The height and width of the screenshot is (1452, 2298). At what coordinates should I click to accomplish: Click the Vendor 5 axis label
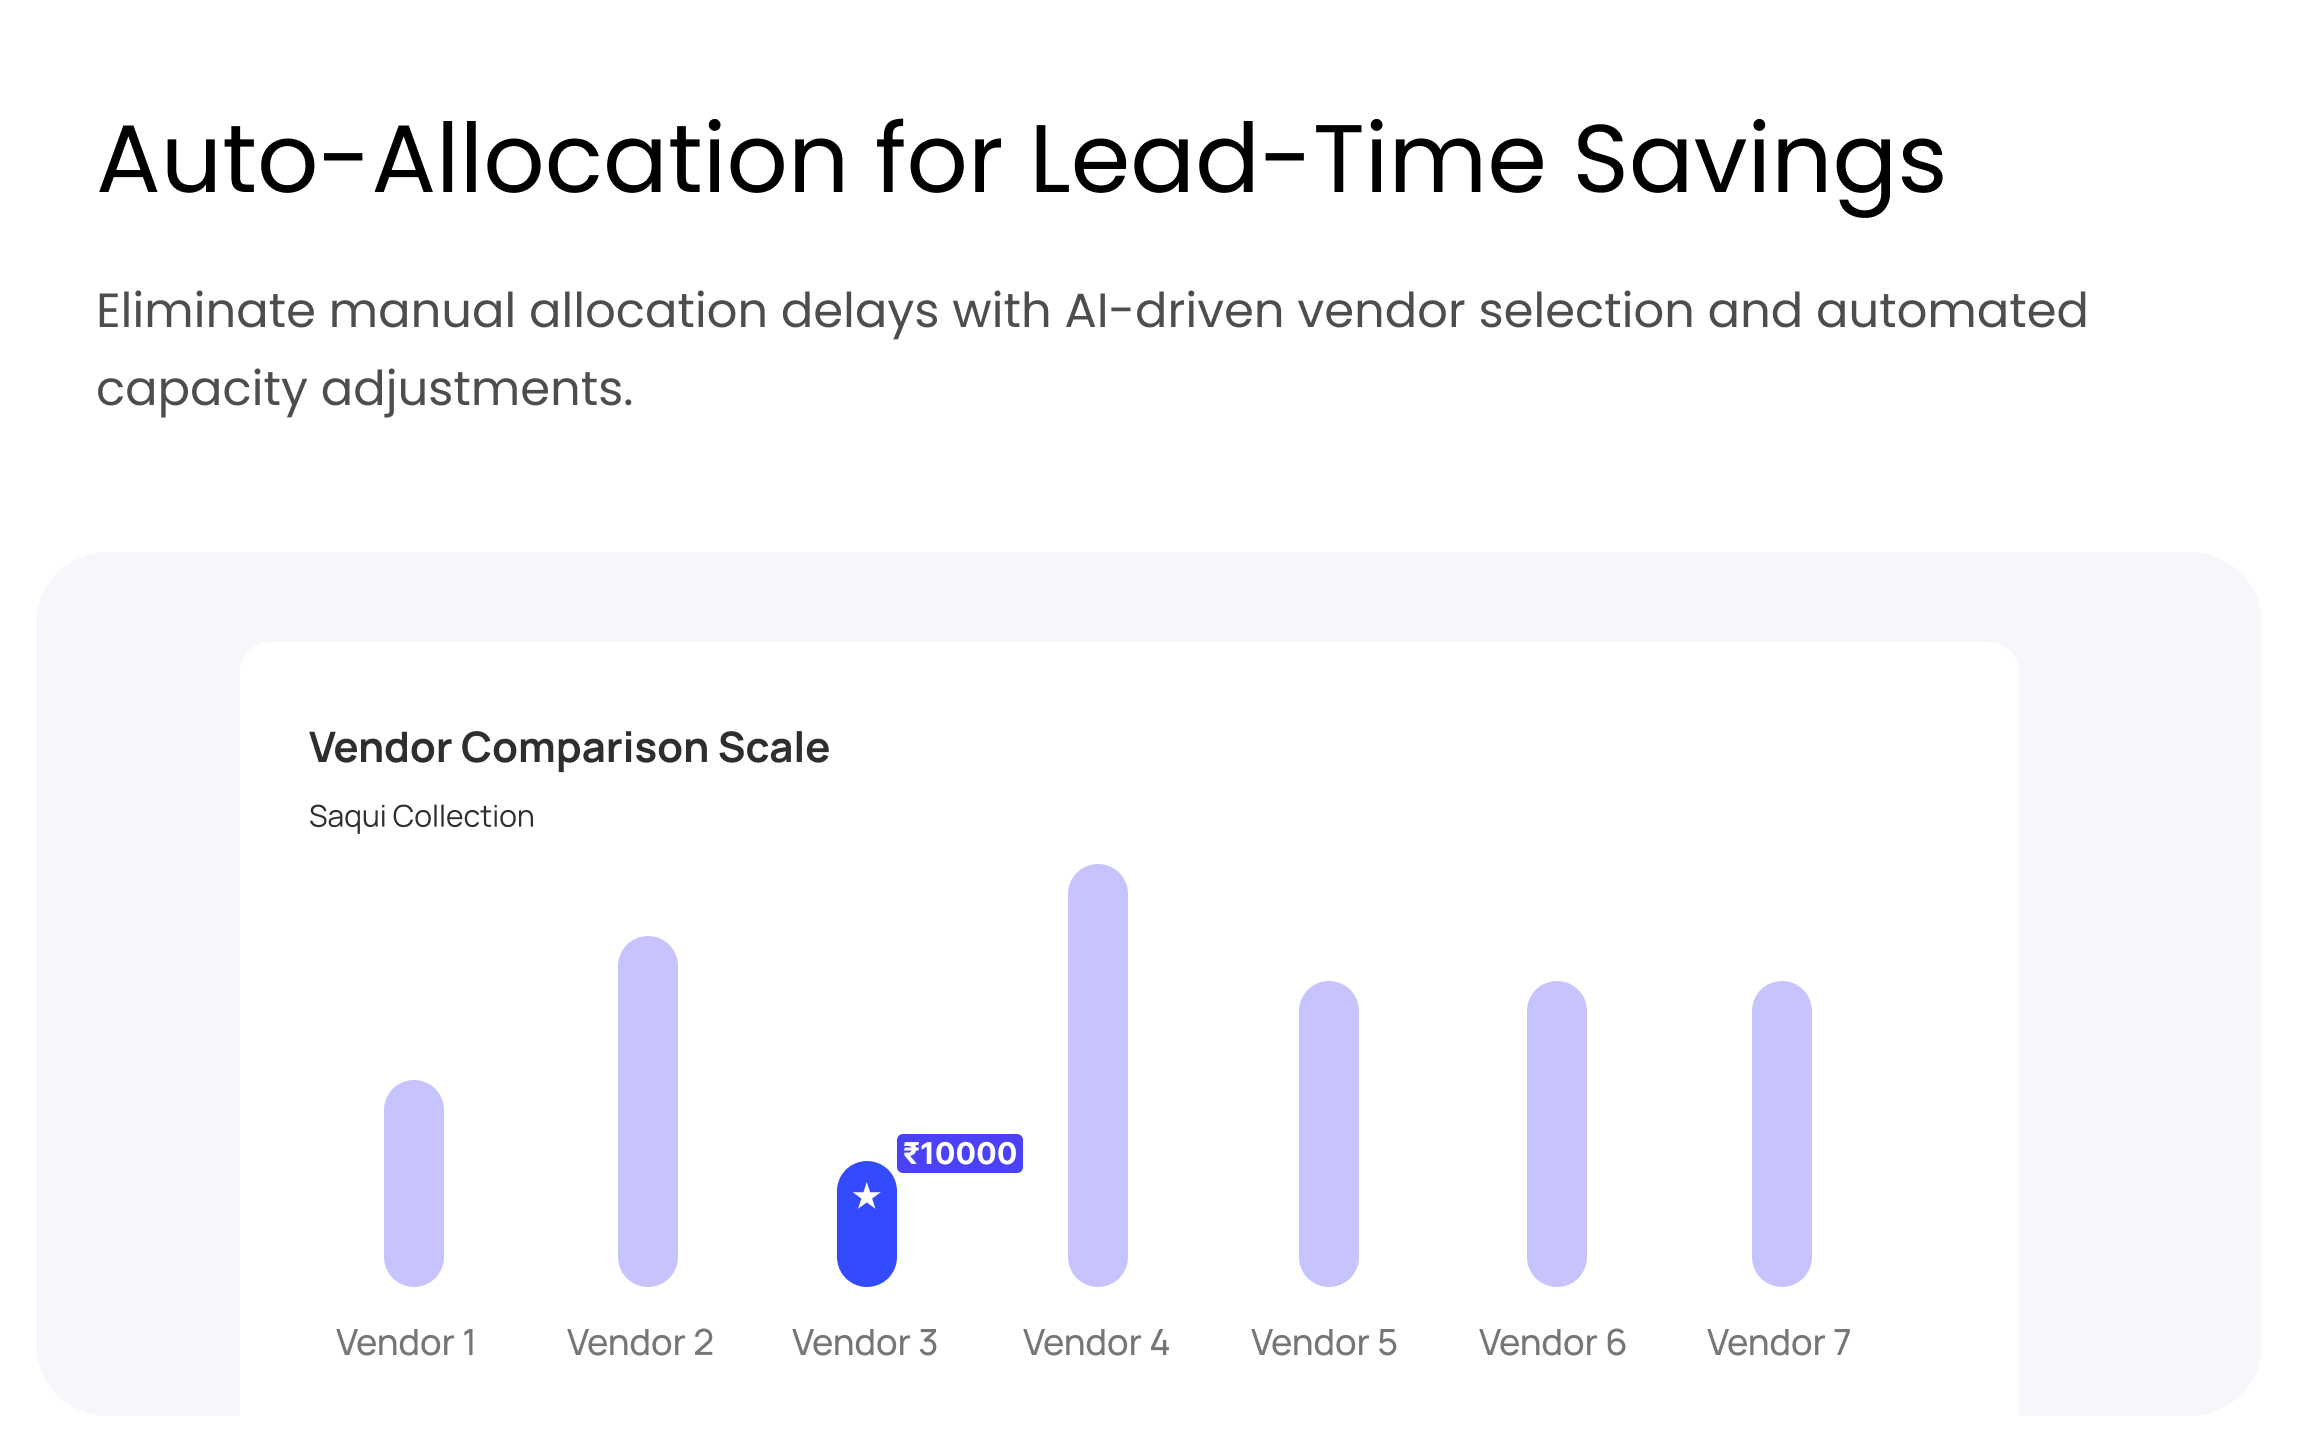pos(1324,1343)
